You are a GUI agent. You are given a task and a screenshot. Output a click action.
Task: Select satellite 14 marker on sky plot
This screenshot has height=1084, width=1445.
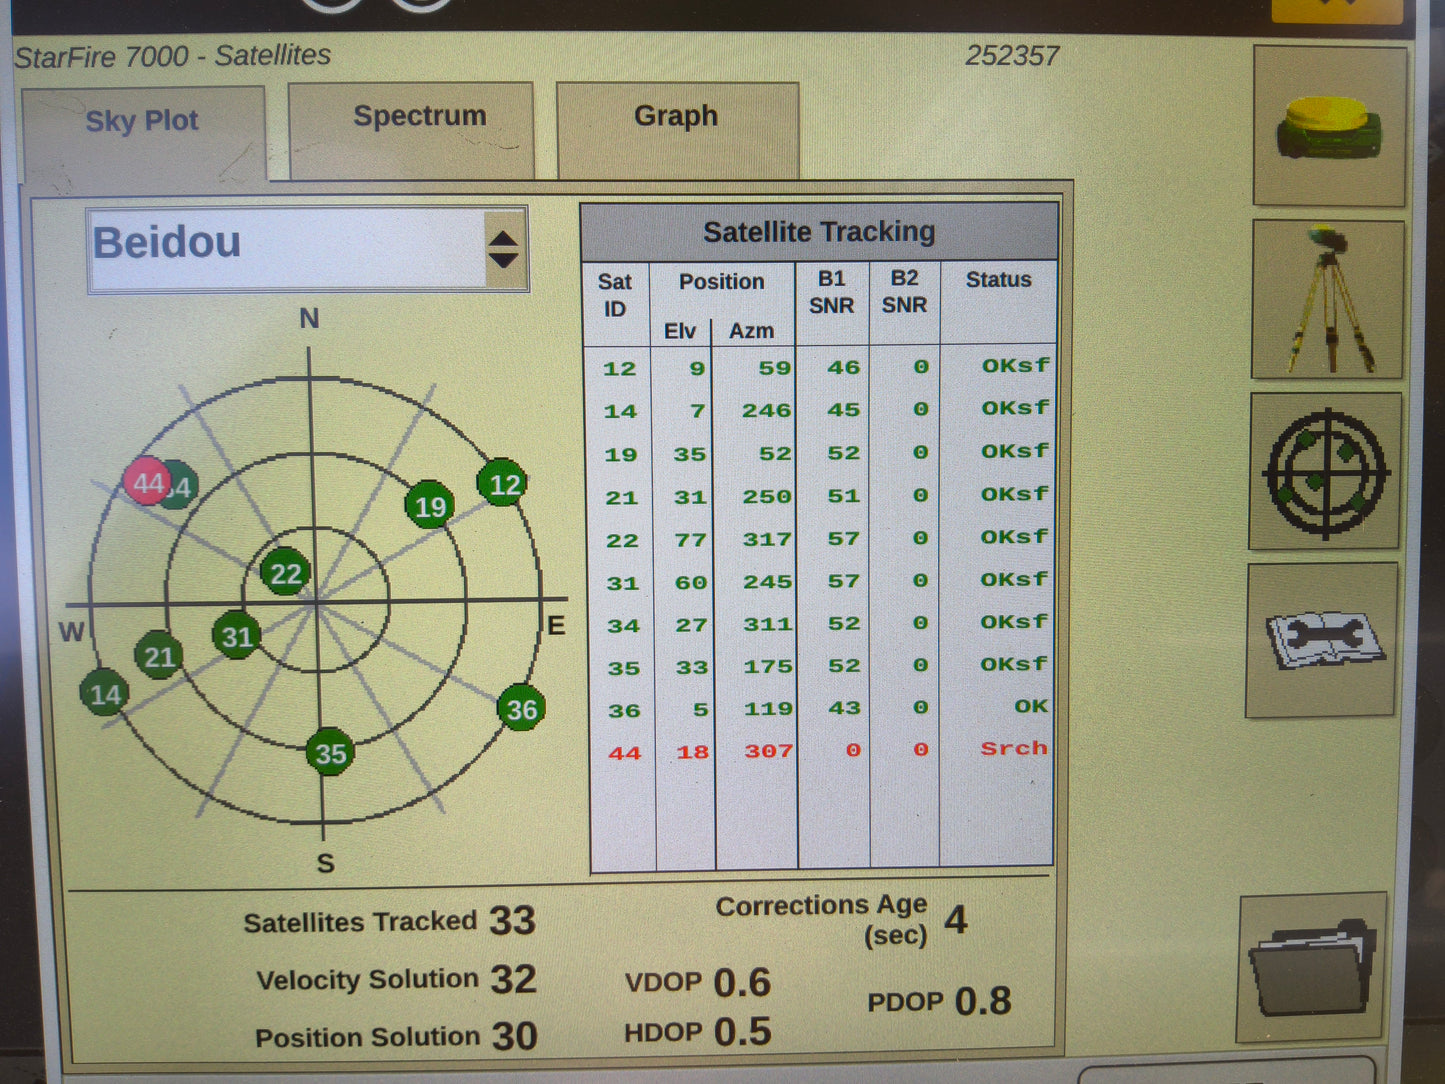coord(105,694)
